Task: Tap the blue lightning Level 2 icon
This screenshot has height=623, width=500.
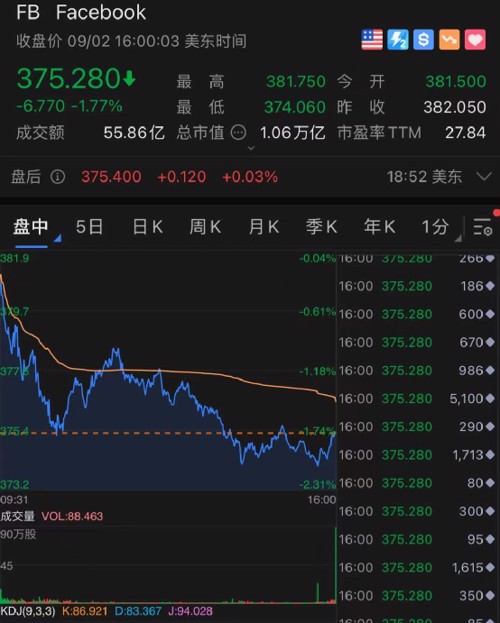Action: 398,40
